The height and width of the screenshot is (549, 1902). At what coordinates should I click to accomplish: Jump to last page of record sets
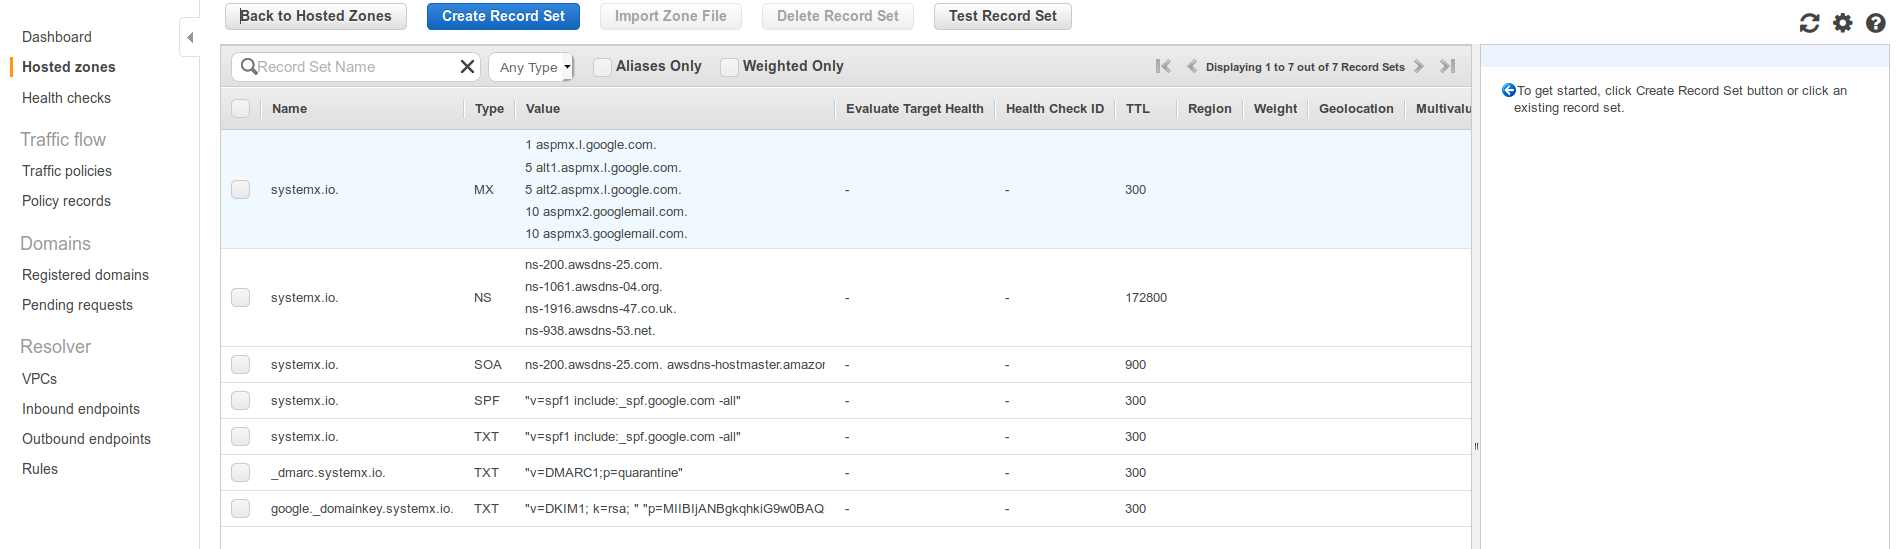[1447, 66]
